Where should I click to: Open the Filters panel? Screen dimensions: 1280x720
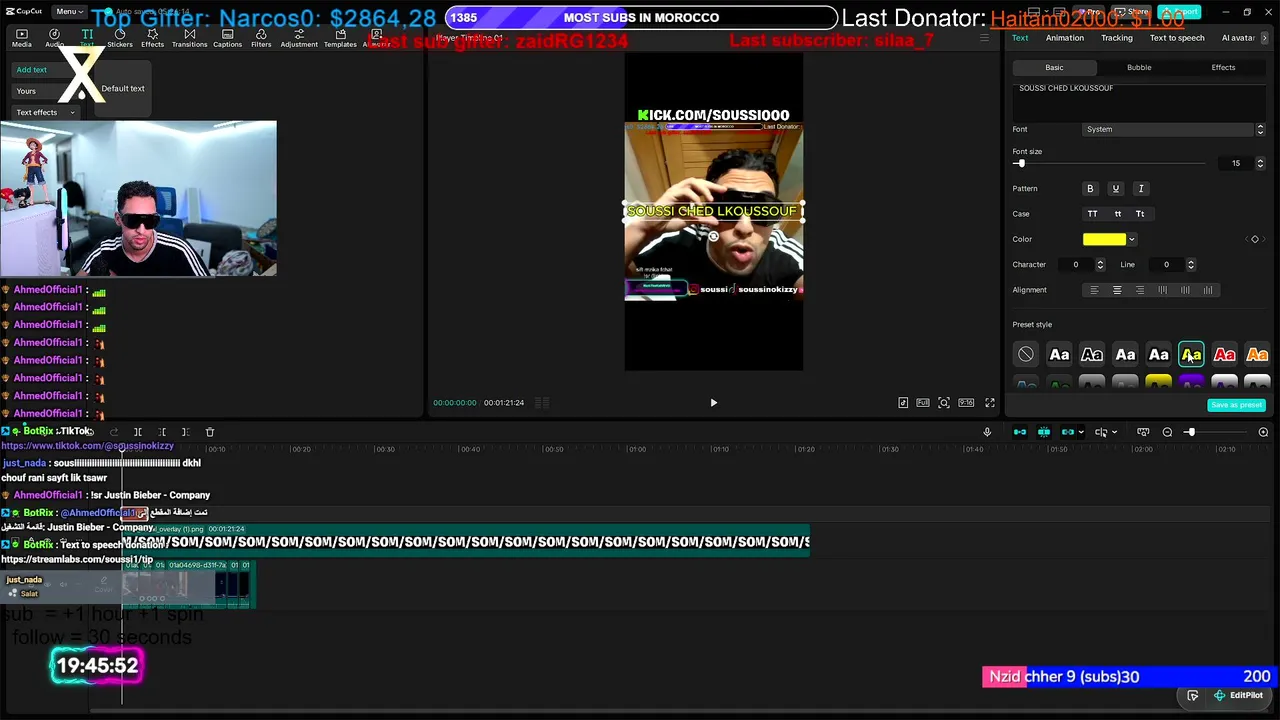click(261, 38)
